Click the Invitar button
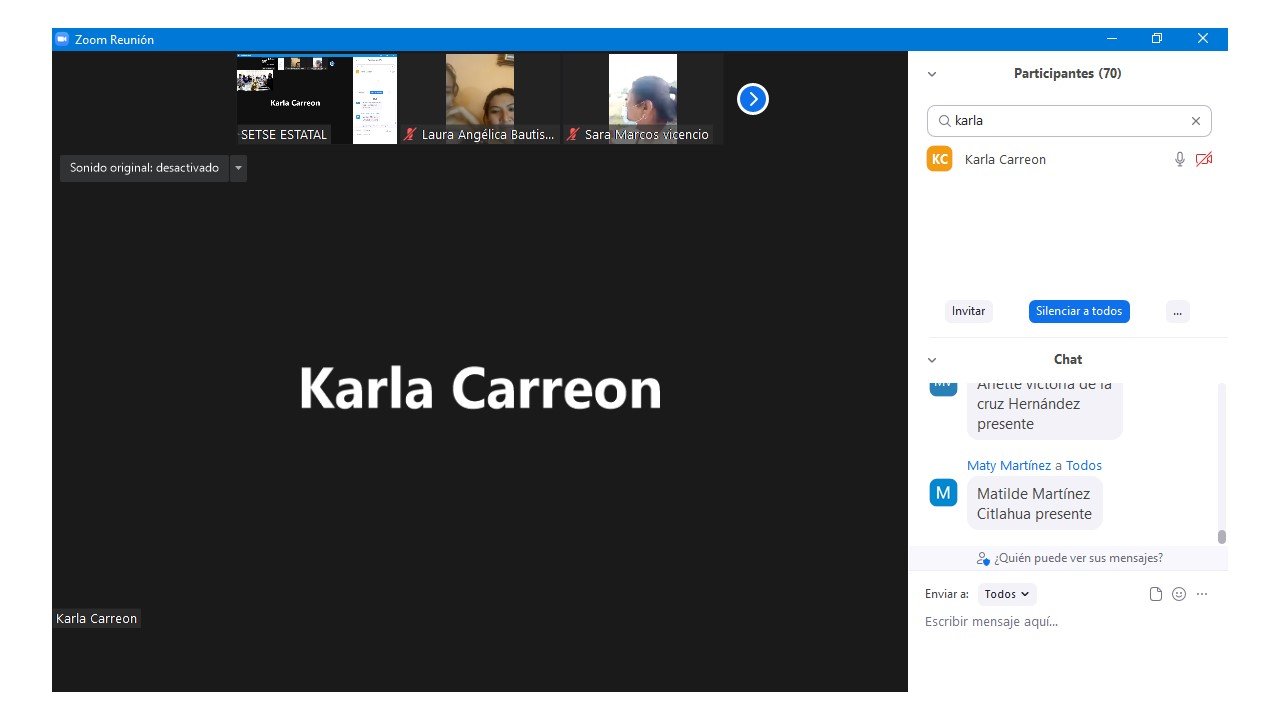This screenshot has width=1280, height=720. (x=968, y=311)
